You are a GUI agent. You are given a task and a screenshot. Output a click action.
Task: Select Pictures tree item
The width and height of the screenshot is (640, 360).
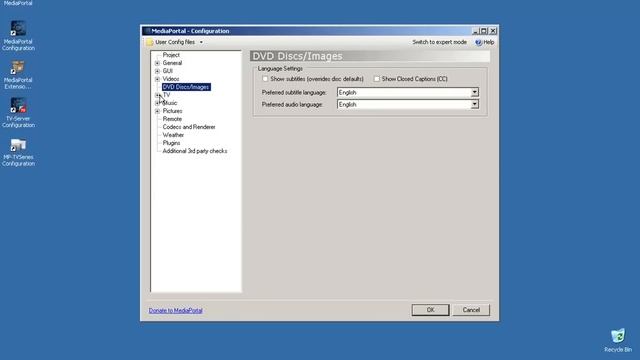point(172,111)
